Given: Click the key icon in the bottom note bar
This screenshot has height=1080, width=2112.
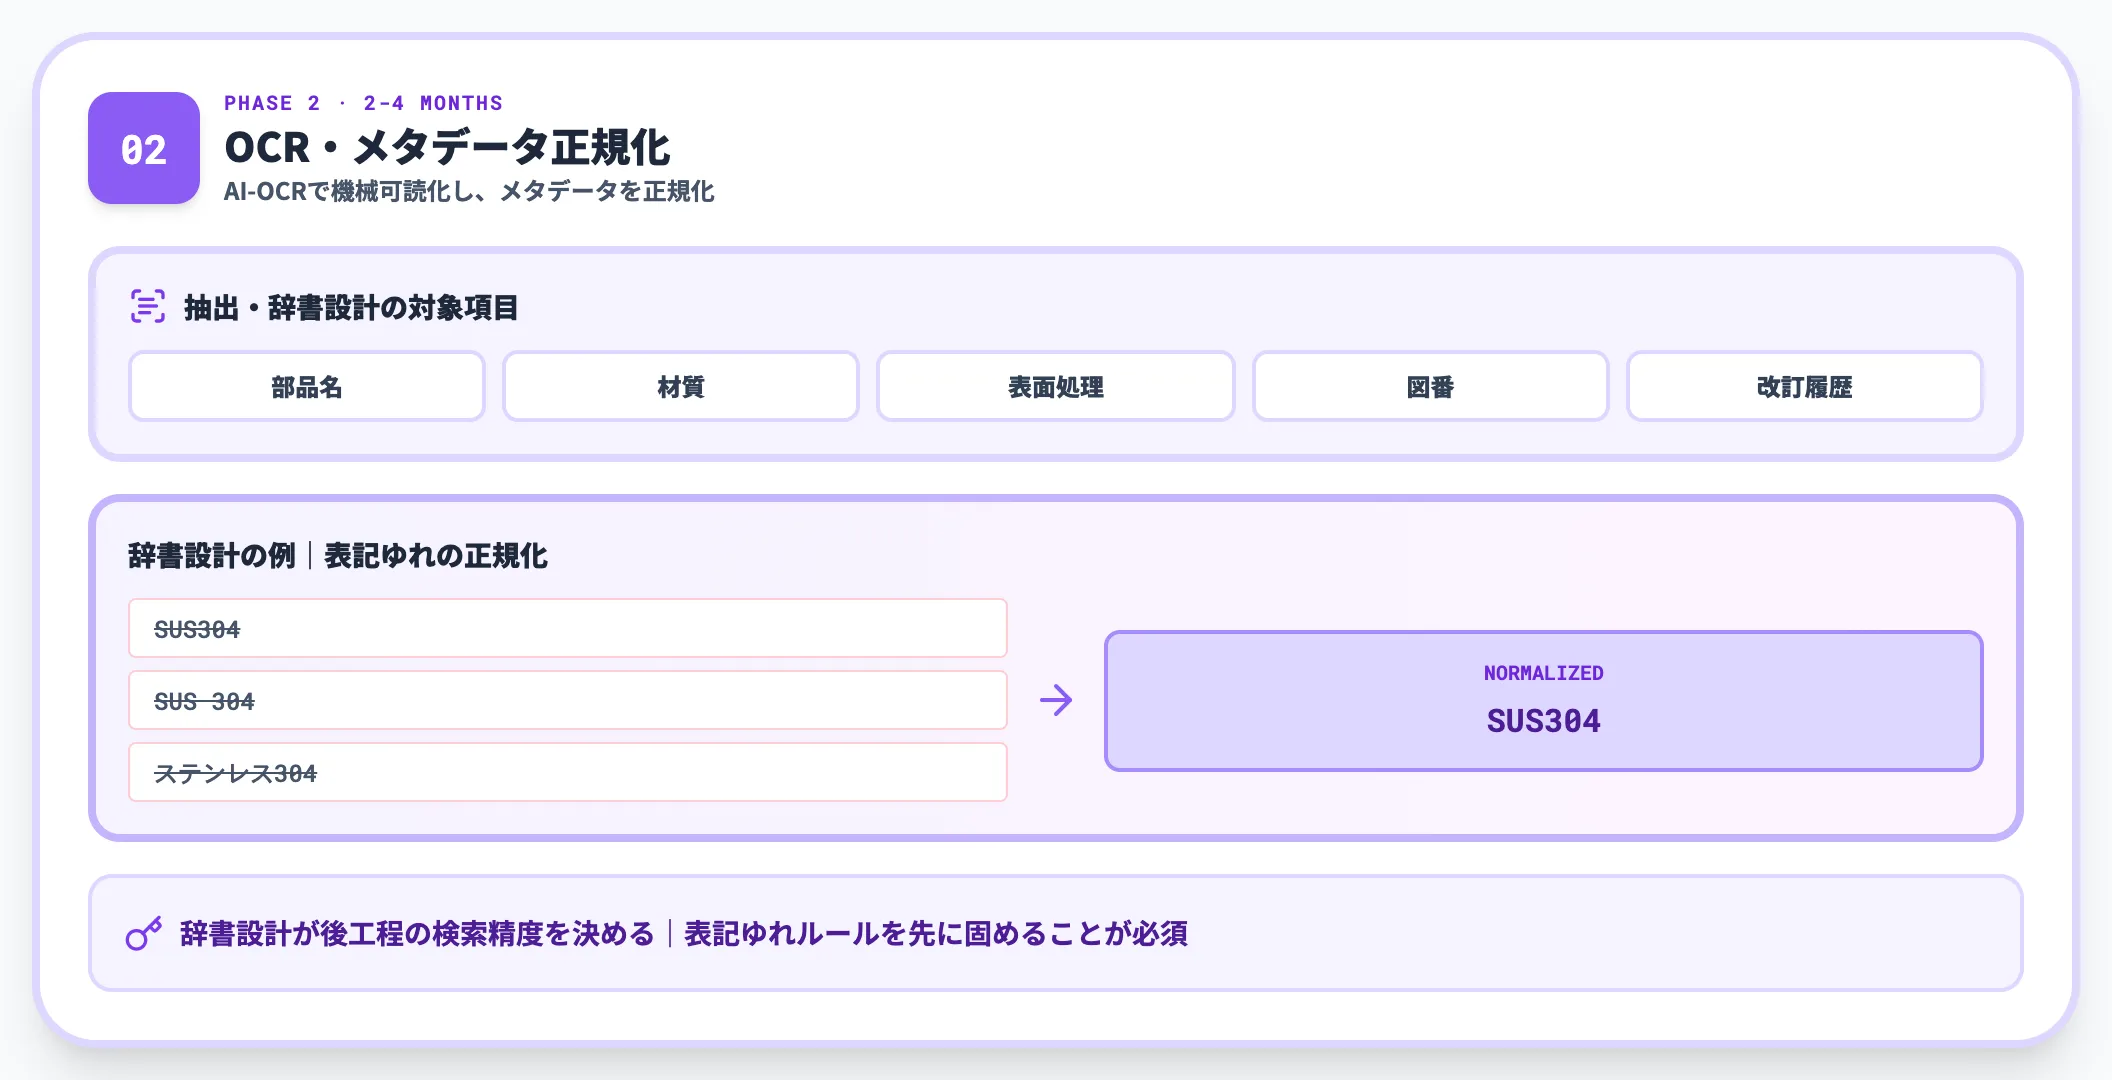Looking at the screenshot, I should [143, 933].
